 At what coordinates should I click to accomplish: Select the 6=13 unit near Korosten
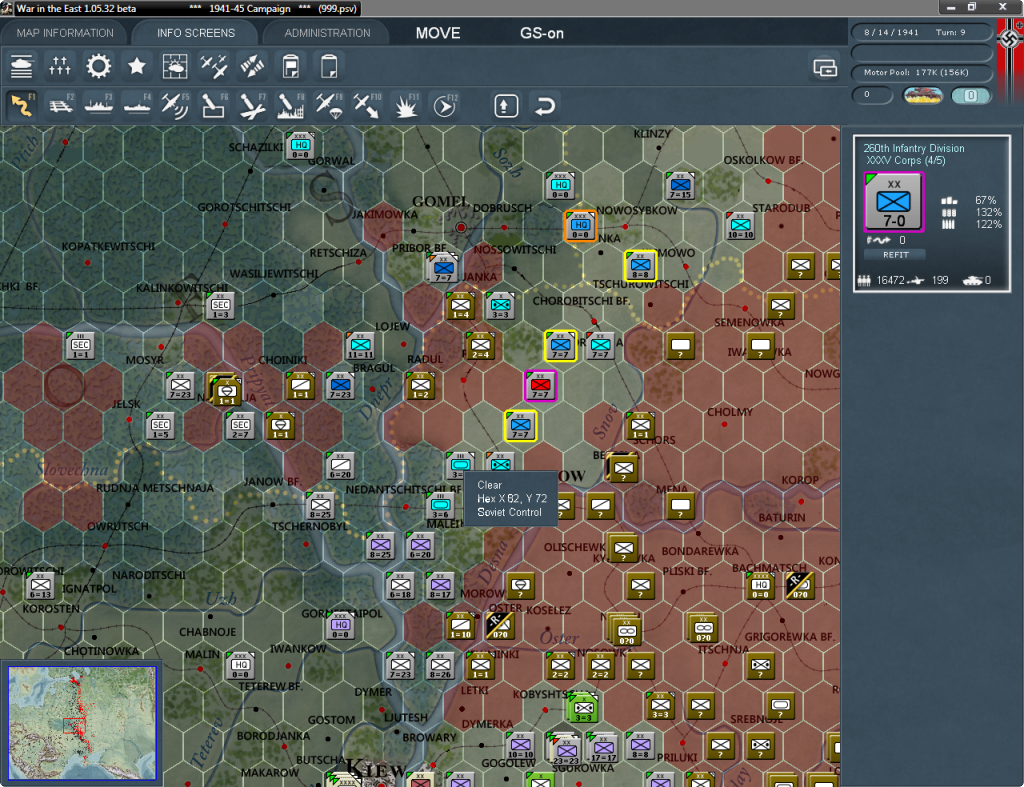(40, 585)
